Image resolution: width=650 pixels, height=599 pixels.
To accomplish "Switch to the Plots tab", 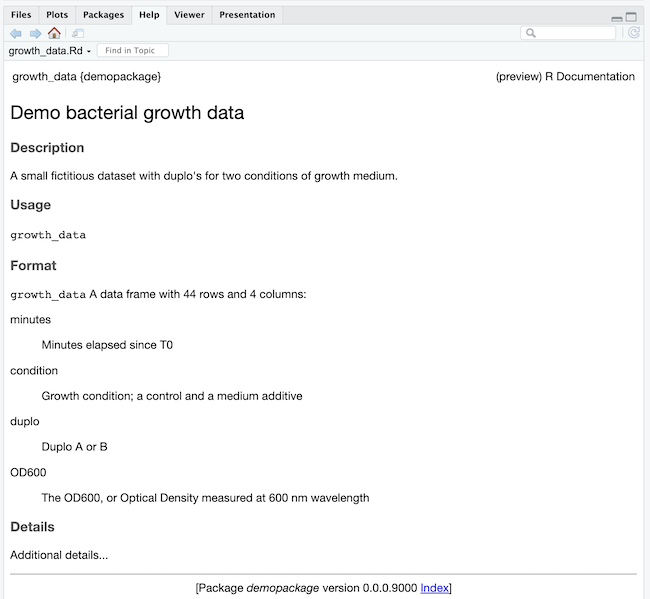I will tap(57, 15).
